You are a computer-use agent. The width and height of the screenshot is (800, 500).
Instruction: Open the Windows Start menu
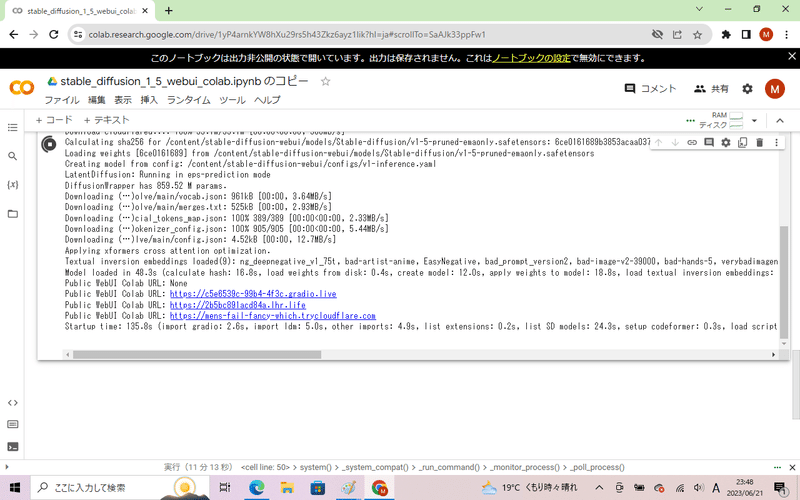tap(15, 488)
